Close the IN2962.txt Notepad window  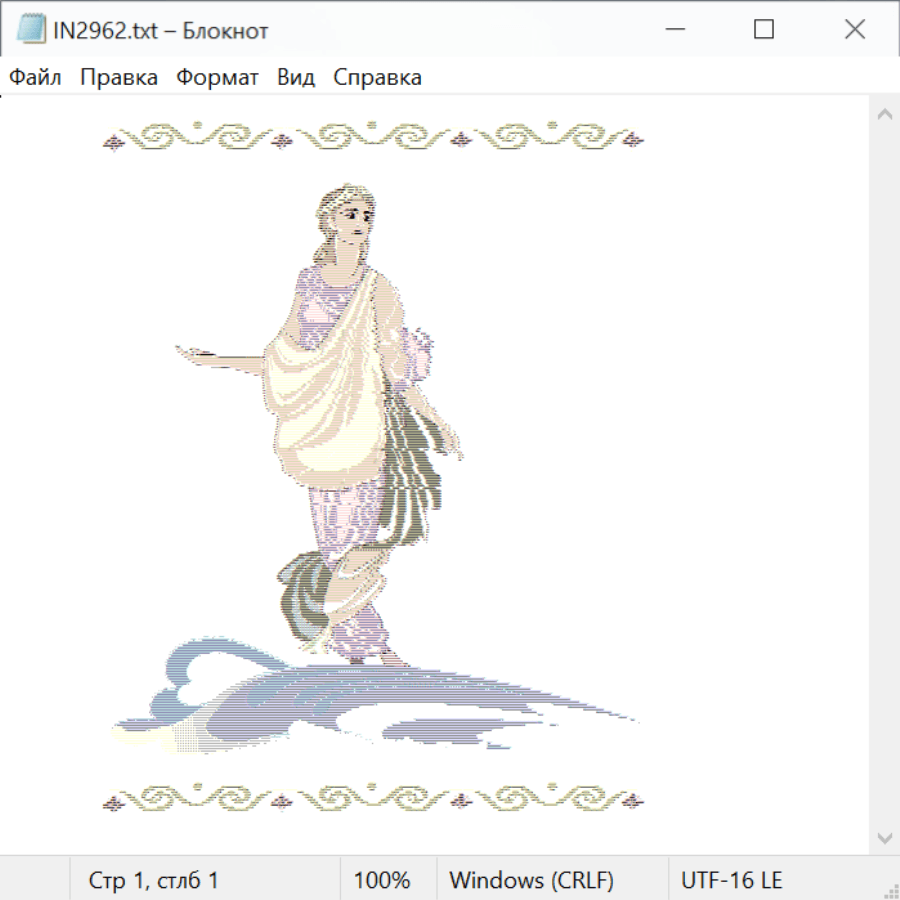click(854, 30)
